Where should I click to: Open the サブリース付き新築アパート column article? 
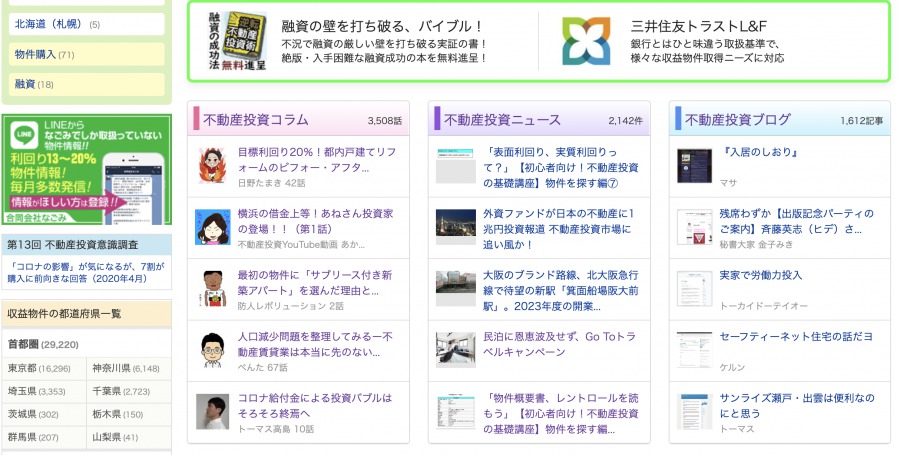click(x=315, y=283)
